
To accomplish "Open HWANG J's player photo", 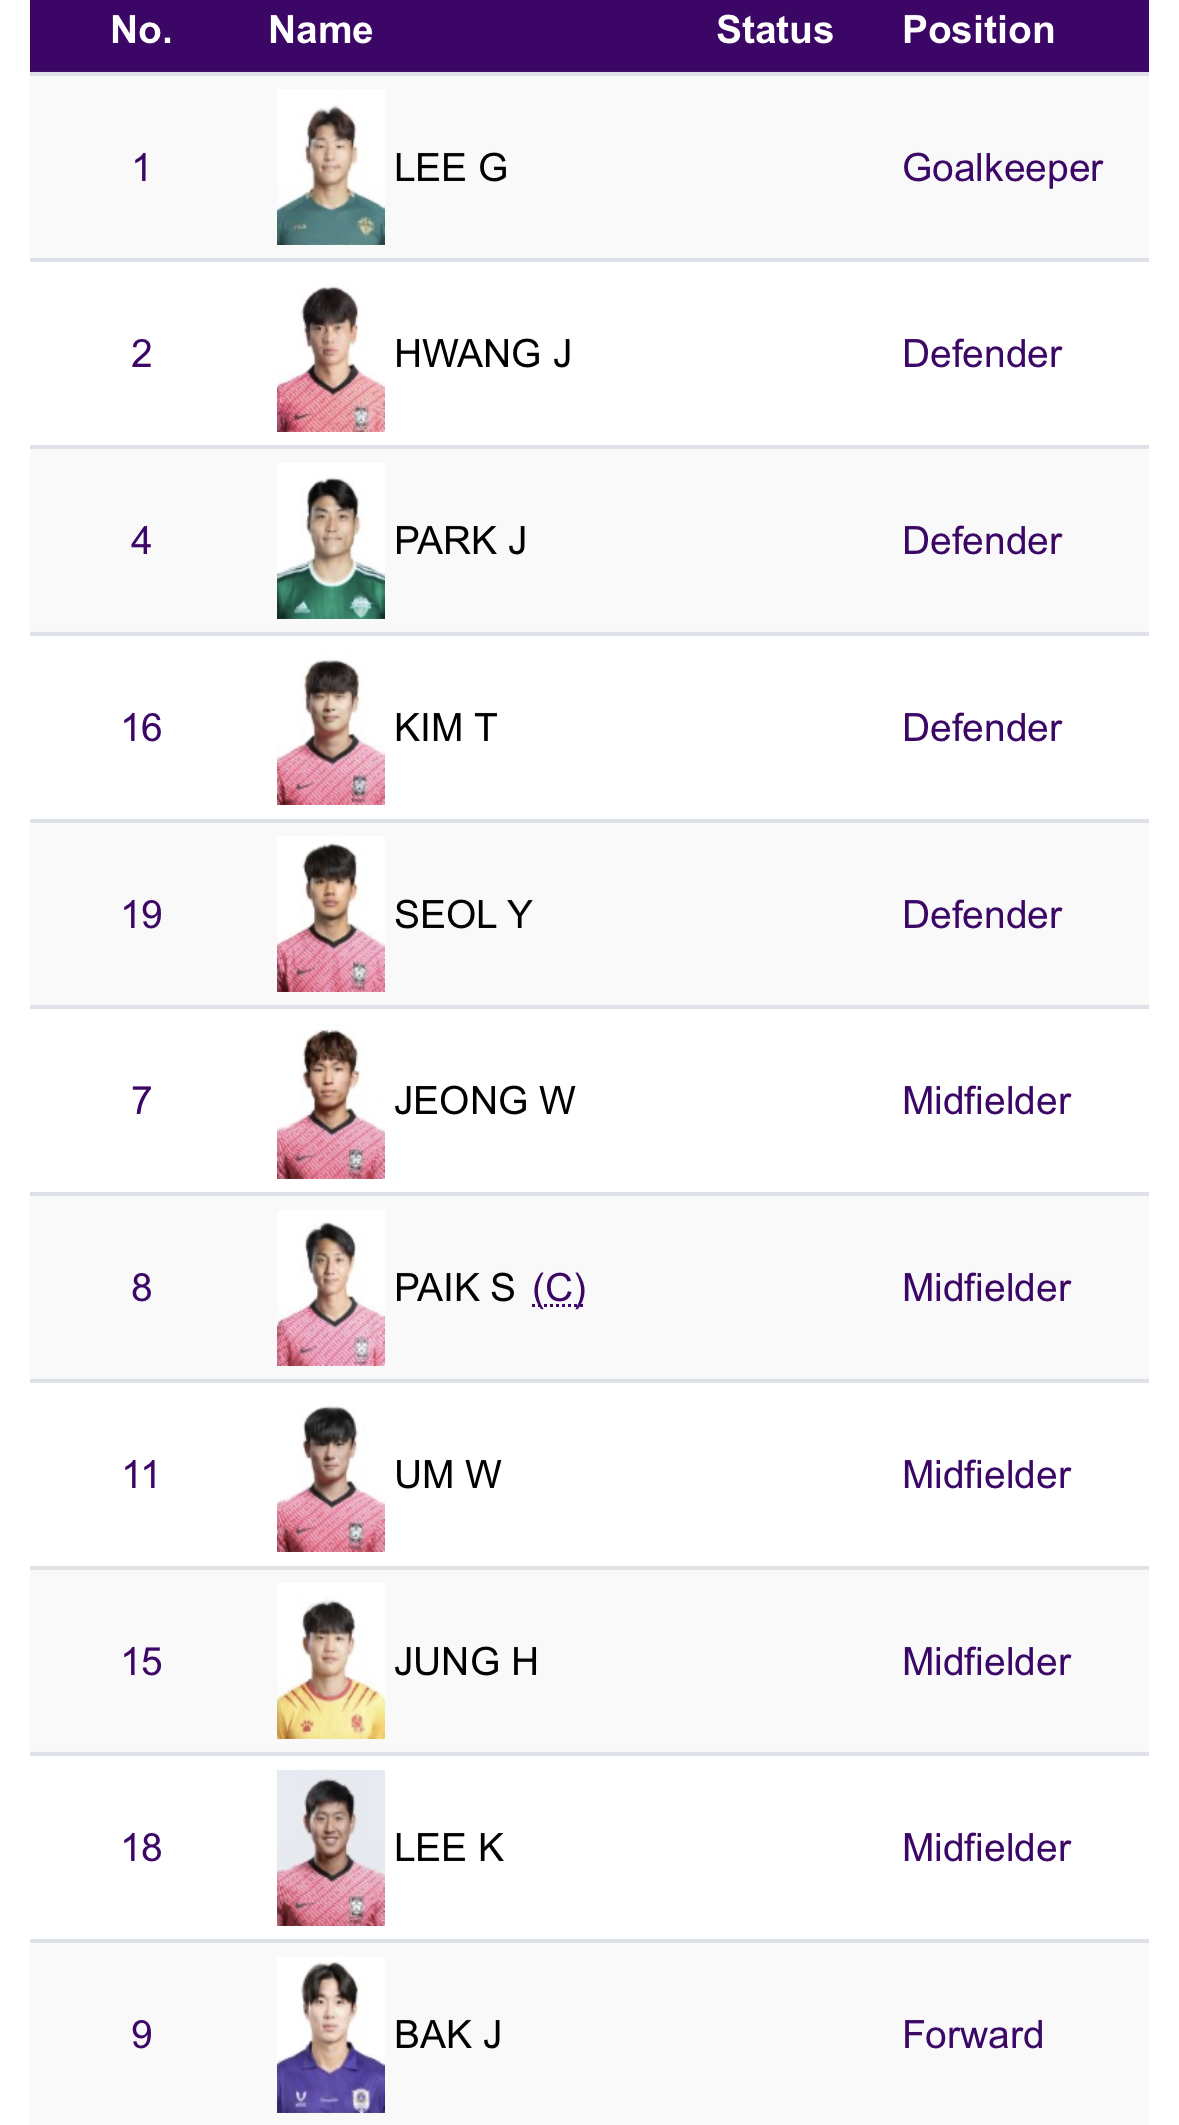I will pyautogui.click(x=330, y=354).
